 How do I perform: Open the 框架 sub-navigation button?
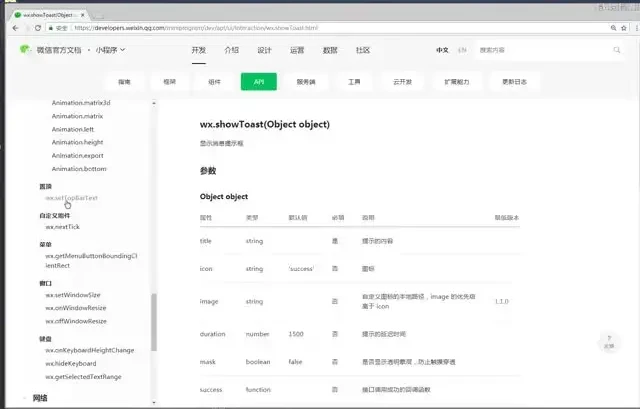pos(169,82)
